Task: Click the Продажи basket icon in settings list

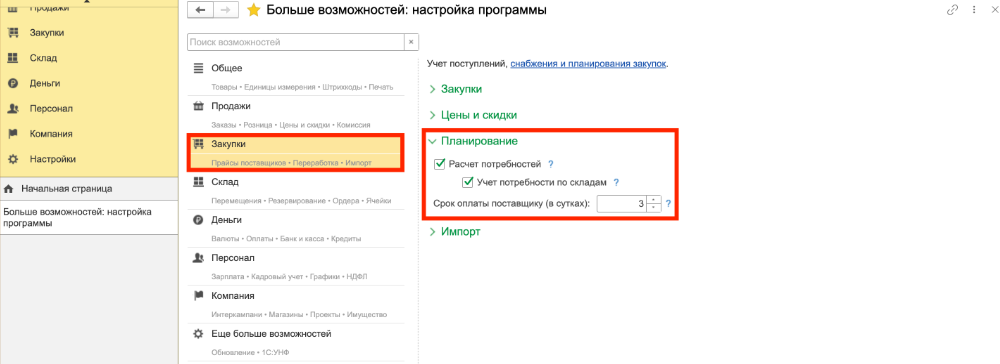Action: pyautogui.click(x=198, y=106)
